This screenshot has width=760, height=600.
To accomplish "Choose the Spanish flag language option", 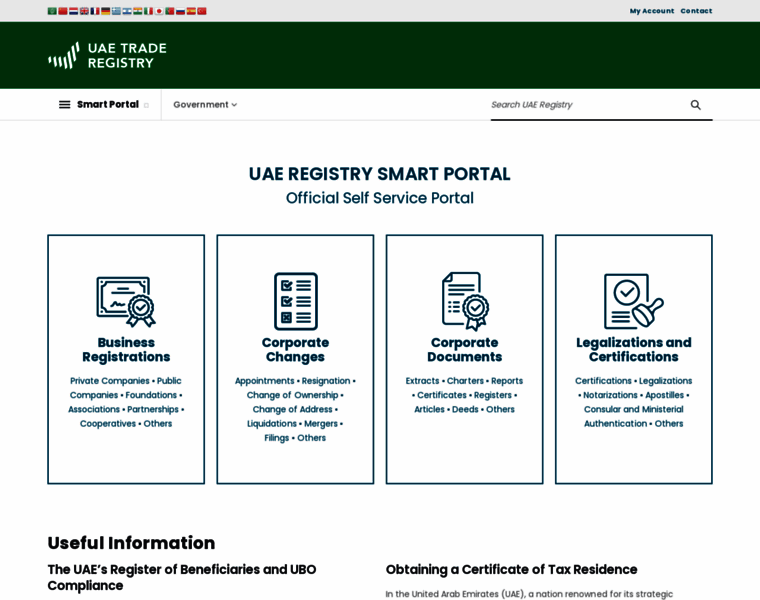I will point(191,11).
